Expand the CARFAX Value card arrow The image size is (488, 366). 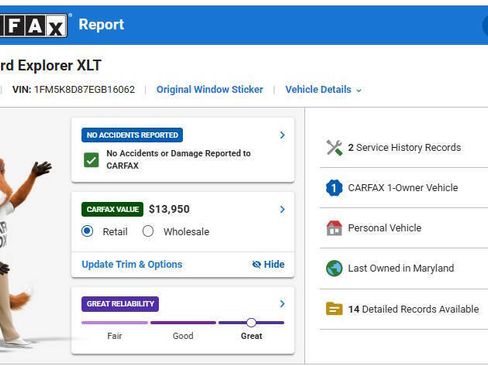pyautogui.click(x=282, y=209)
